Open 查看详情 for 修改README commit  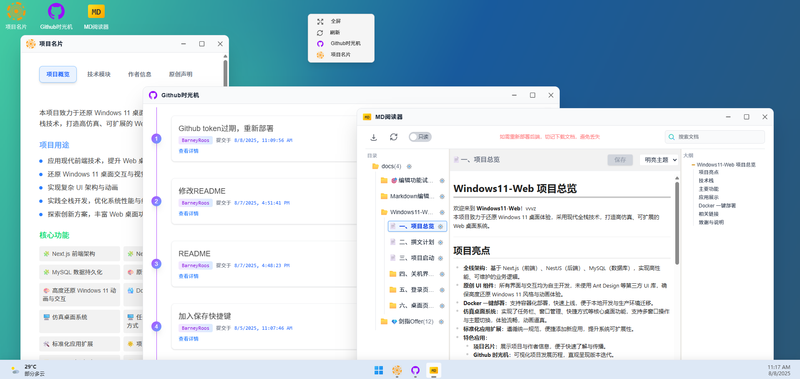(x=188, y=214)
